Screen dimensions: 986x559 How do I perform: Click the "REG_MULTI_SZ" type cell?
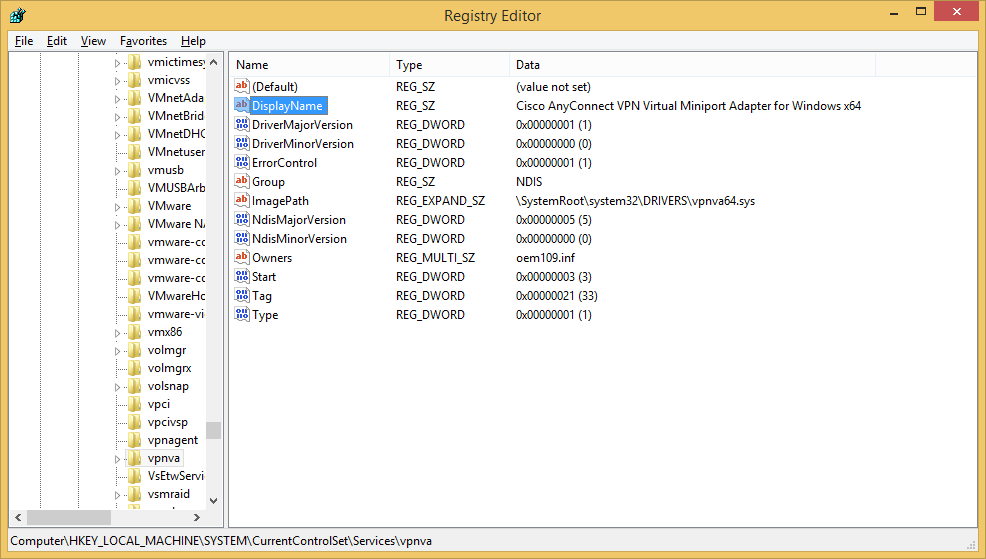point(435,257)
